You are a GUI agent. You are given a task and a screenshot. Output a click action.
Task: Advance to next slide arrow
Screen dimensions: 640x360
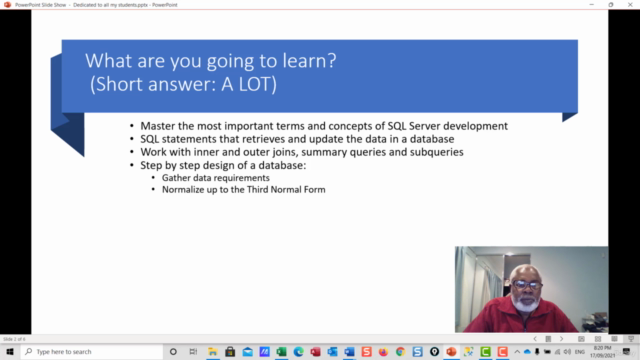(x=562, y=339)
